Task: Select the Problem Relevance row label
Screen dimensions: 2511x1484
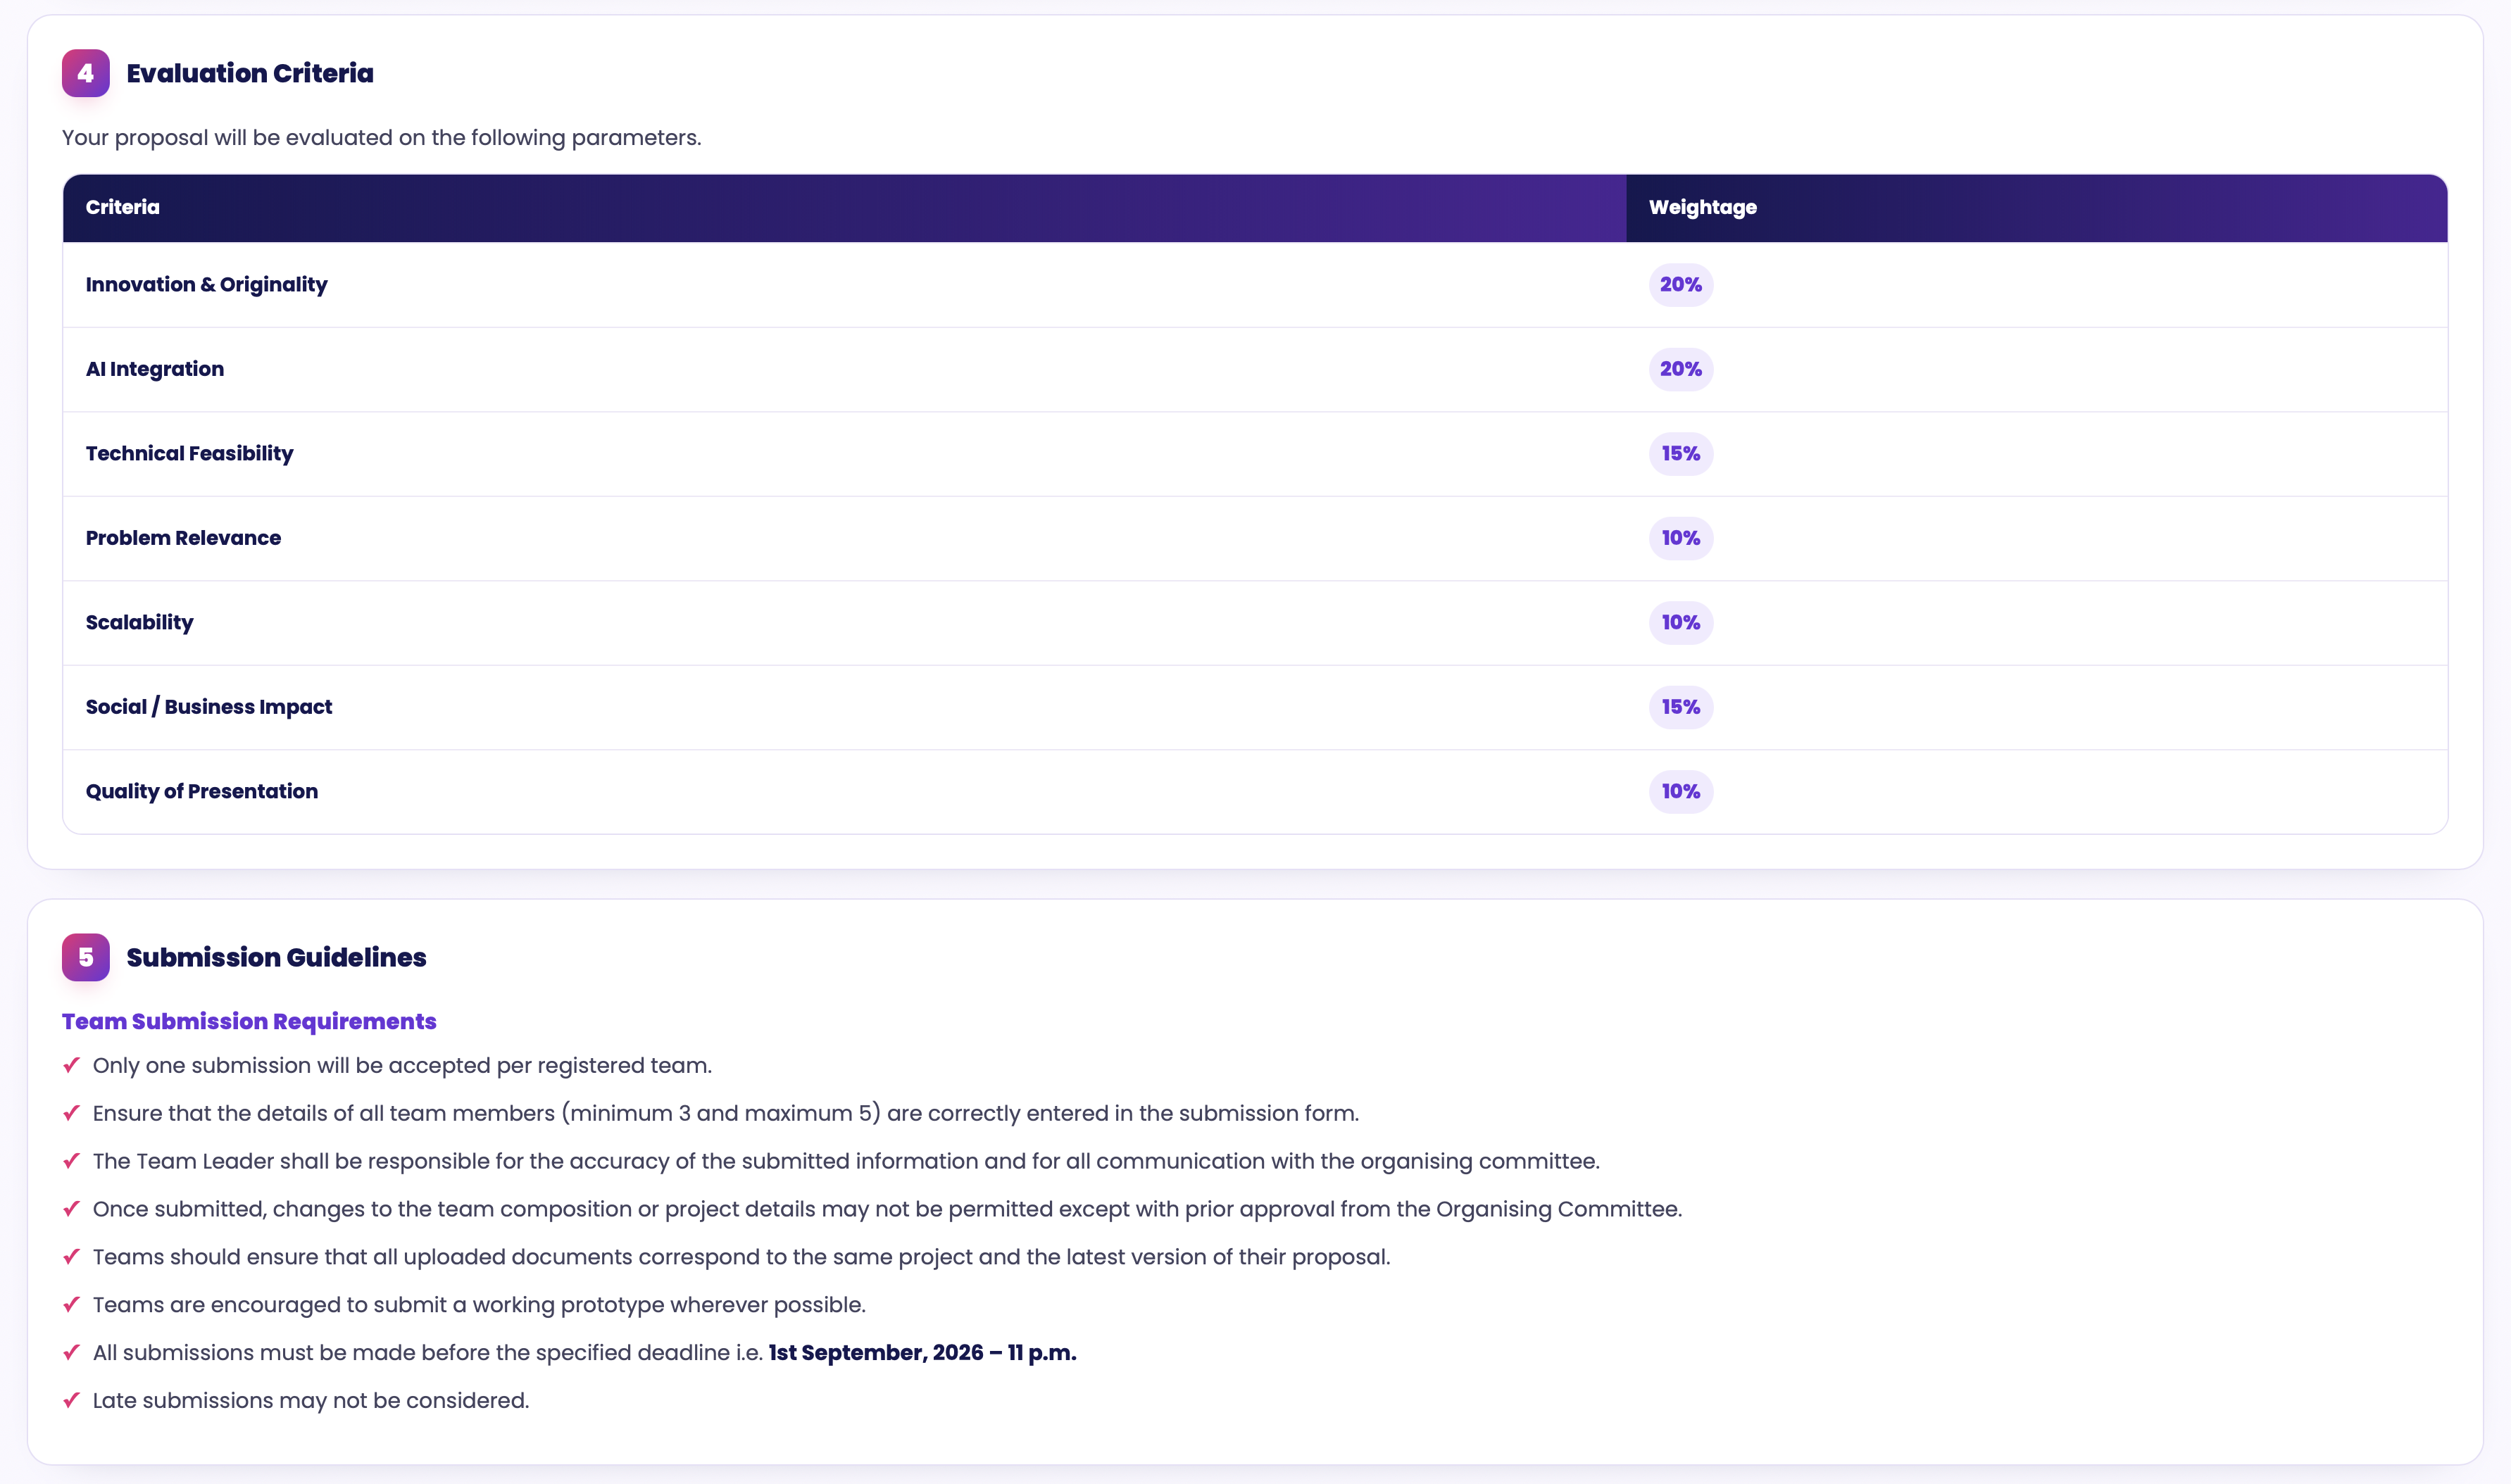Action: pos(184,538)
